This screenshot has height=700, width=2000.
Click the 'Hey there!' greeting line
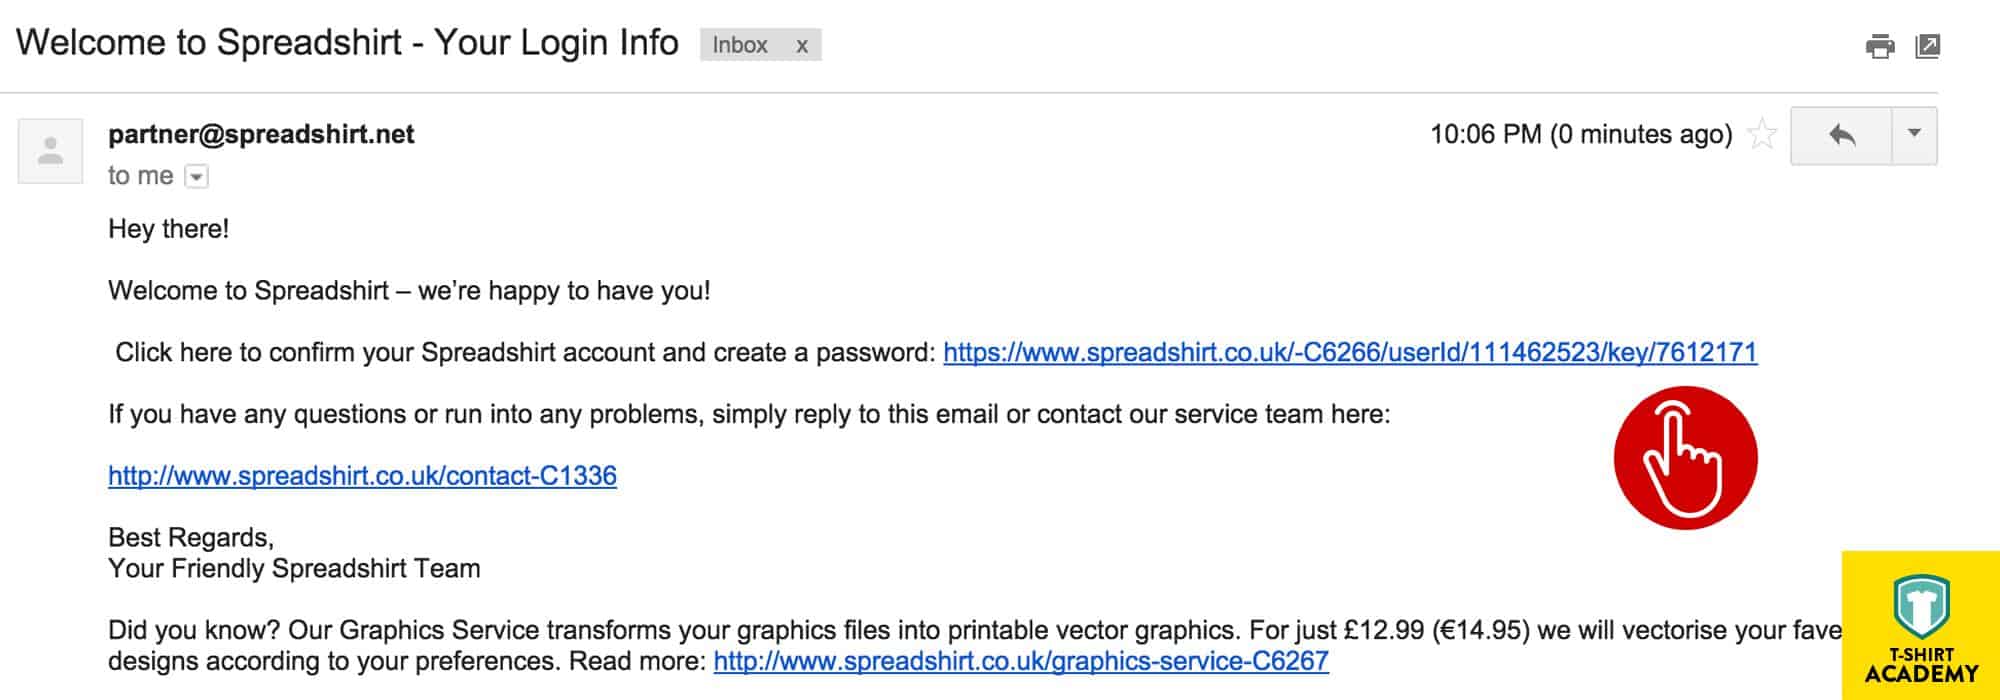pyautogui.click(x=168, y=229)
